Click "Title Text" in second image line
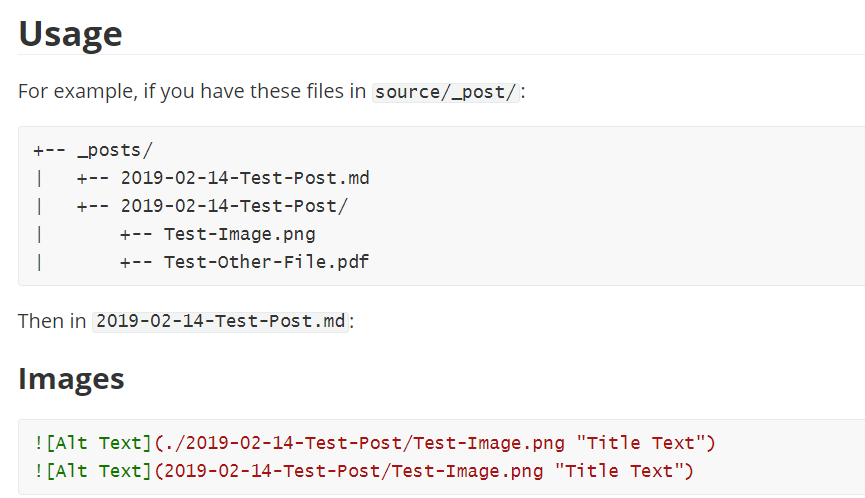Image resolution: width=865 pixels, height=498 pixels. (623, 471)
